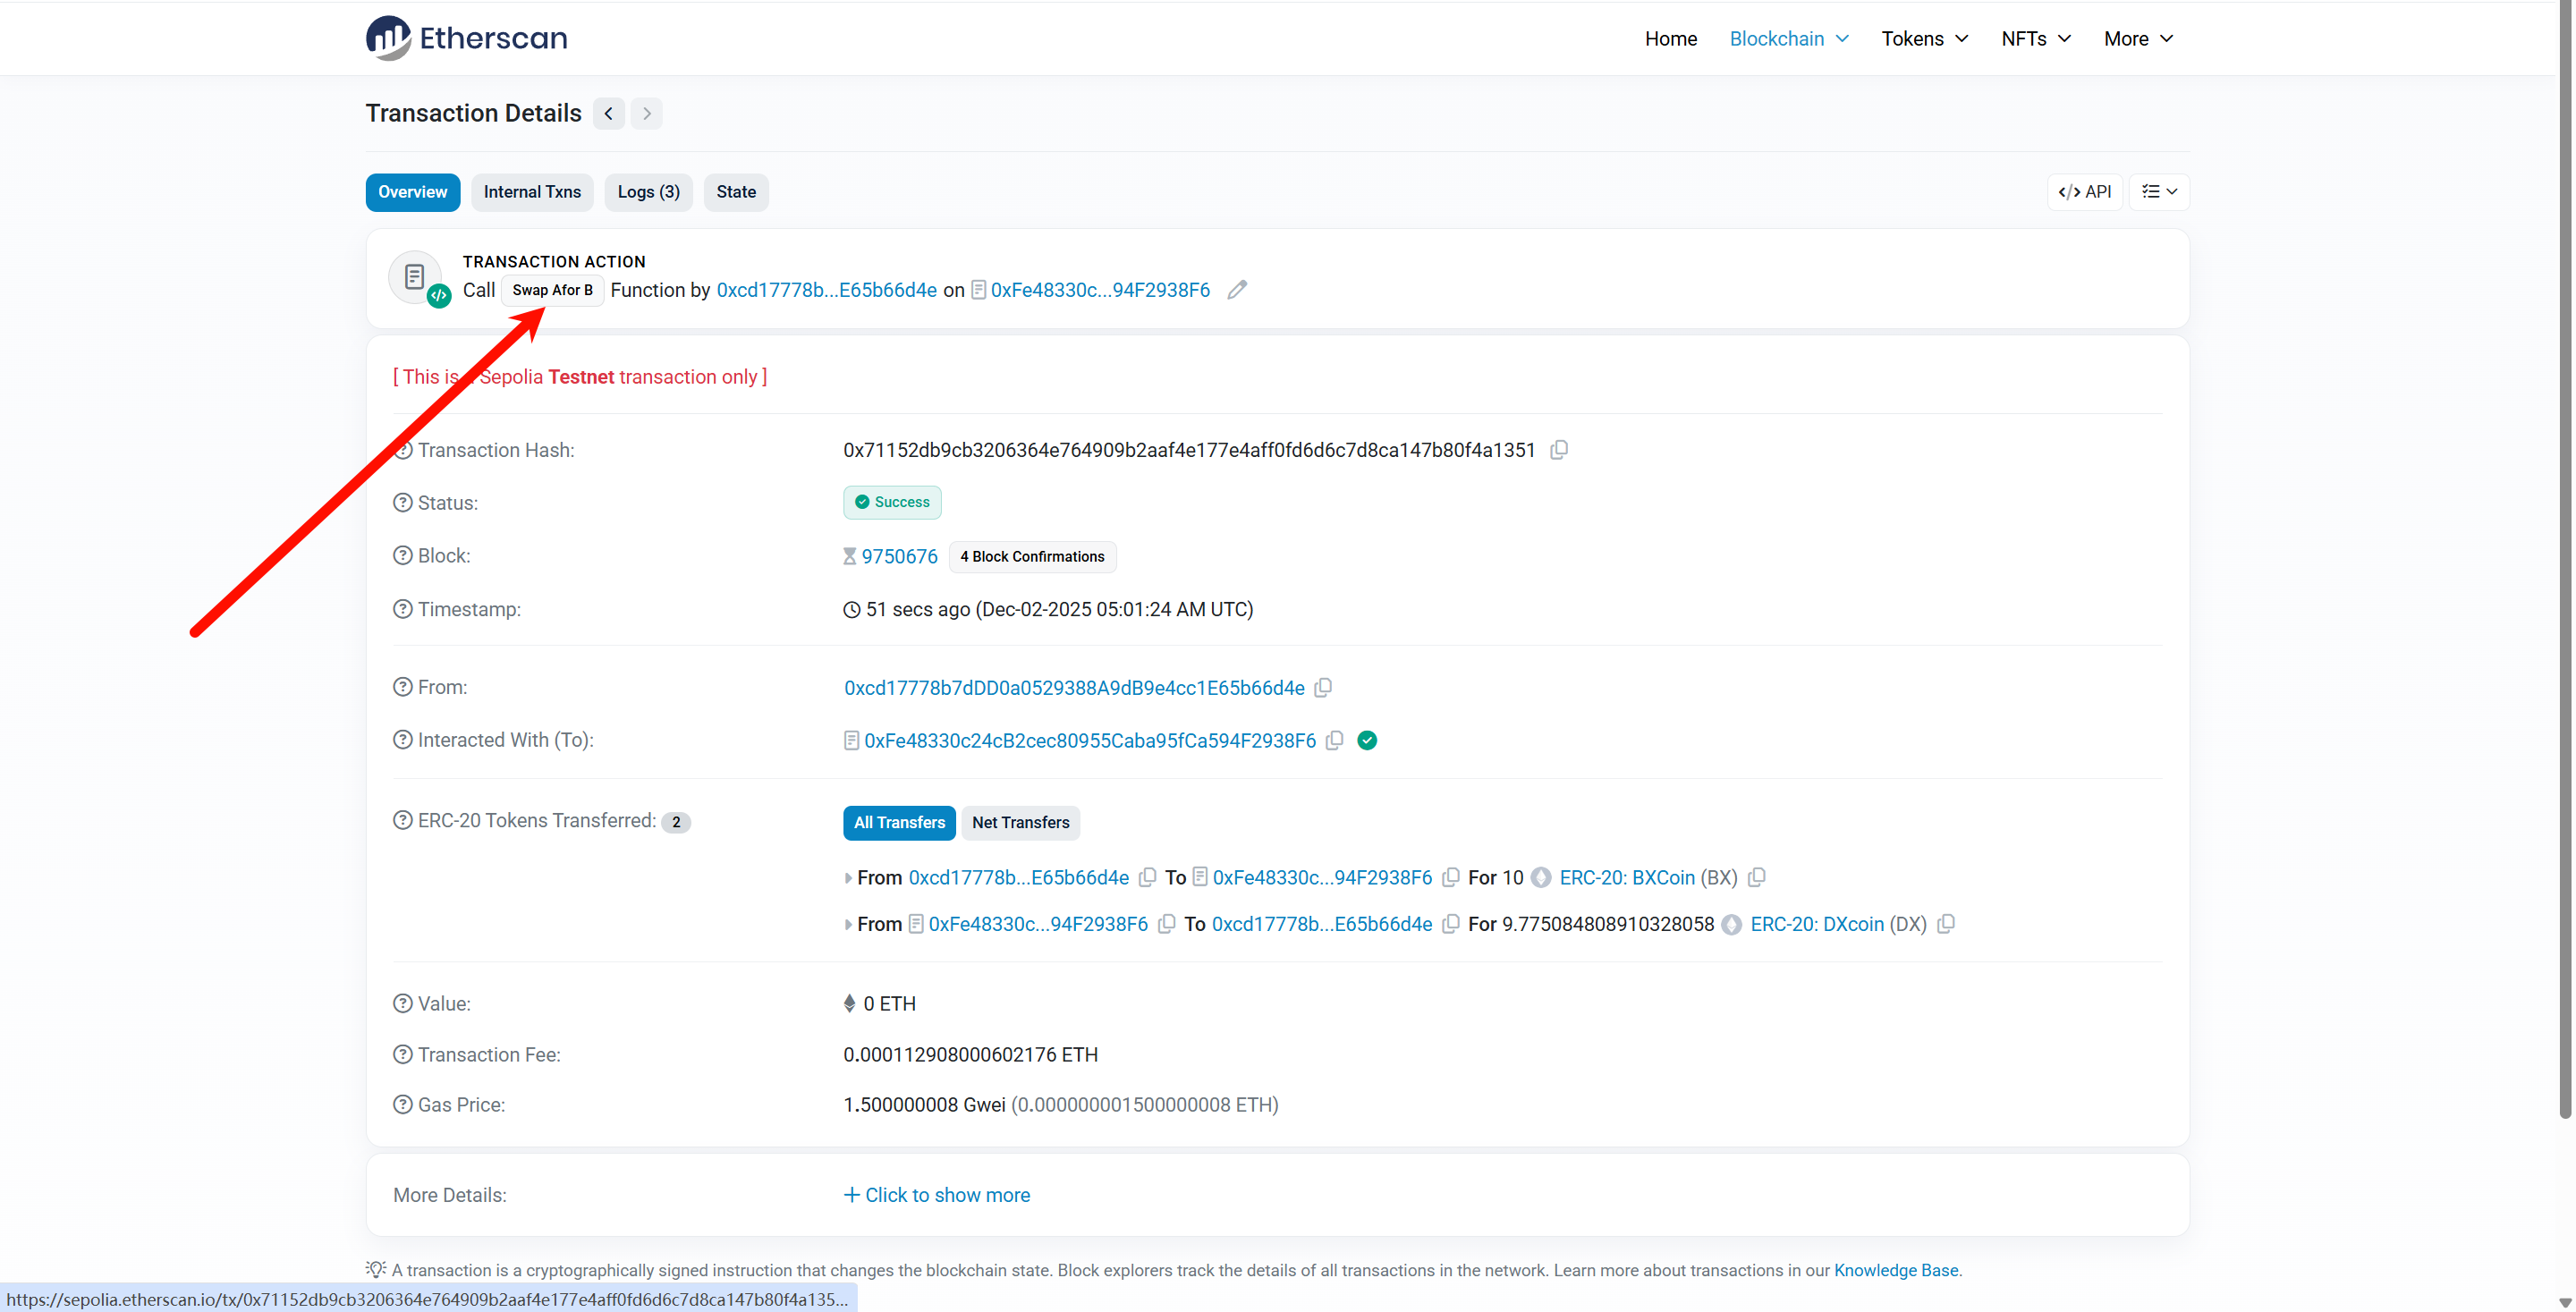The height and width of the screenshot is (1312, 2576).
Task: Open the block 9750676 link
Action: [899, 557]
